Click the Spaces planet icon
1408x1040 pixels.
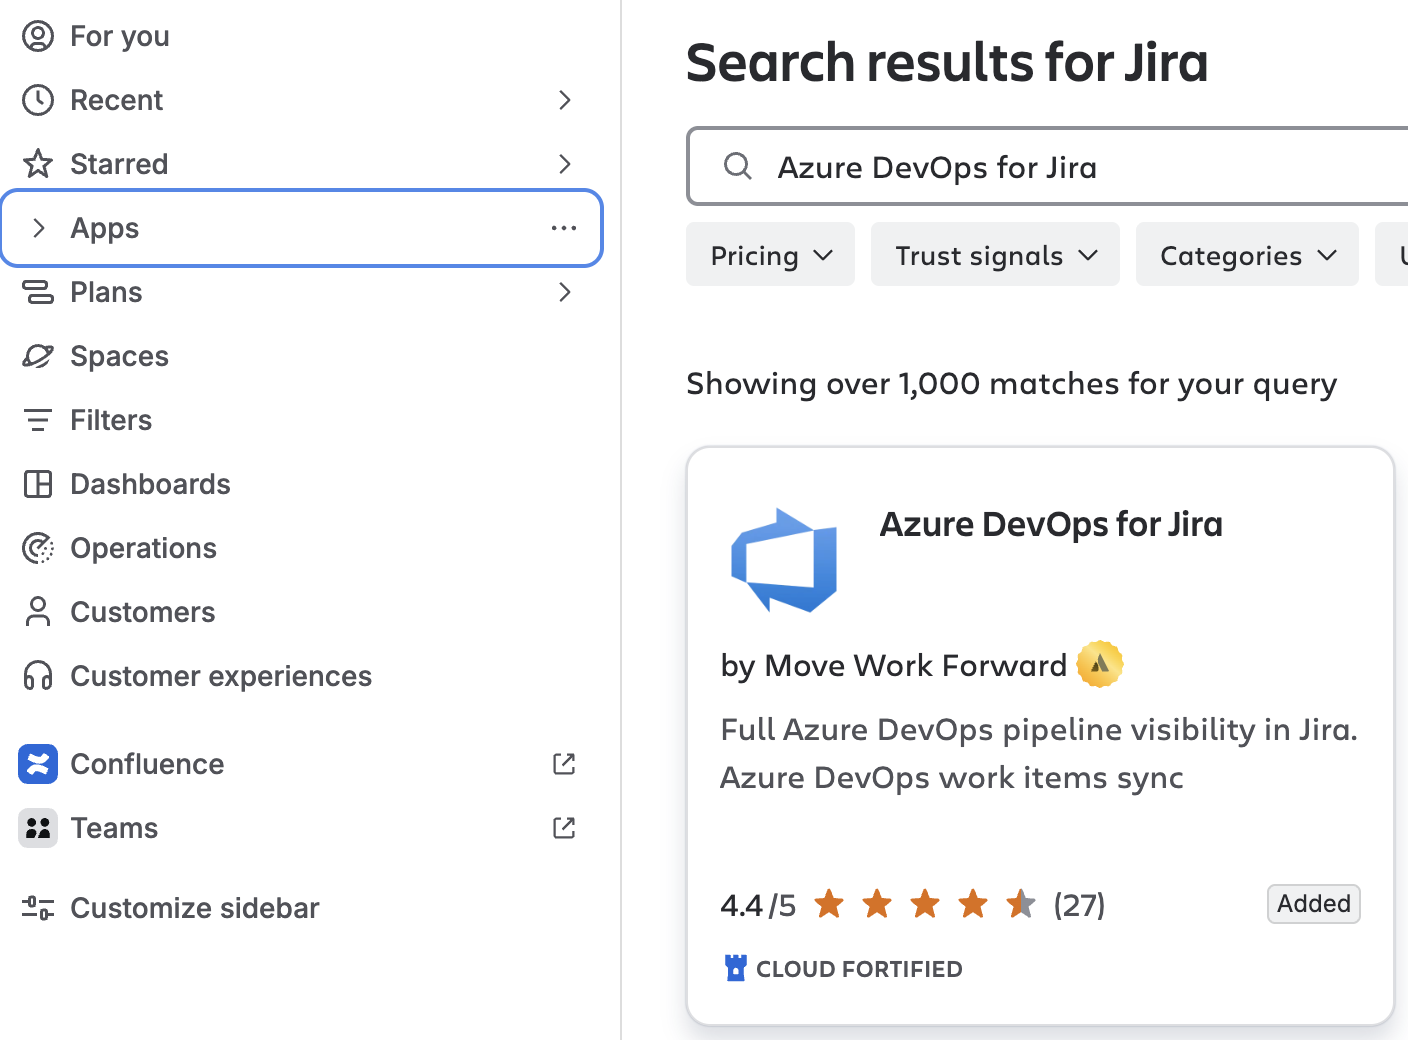pos(38,356)
